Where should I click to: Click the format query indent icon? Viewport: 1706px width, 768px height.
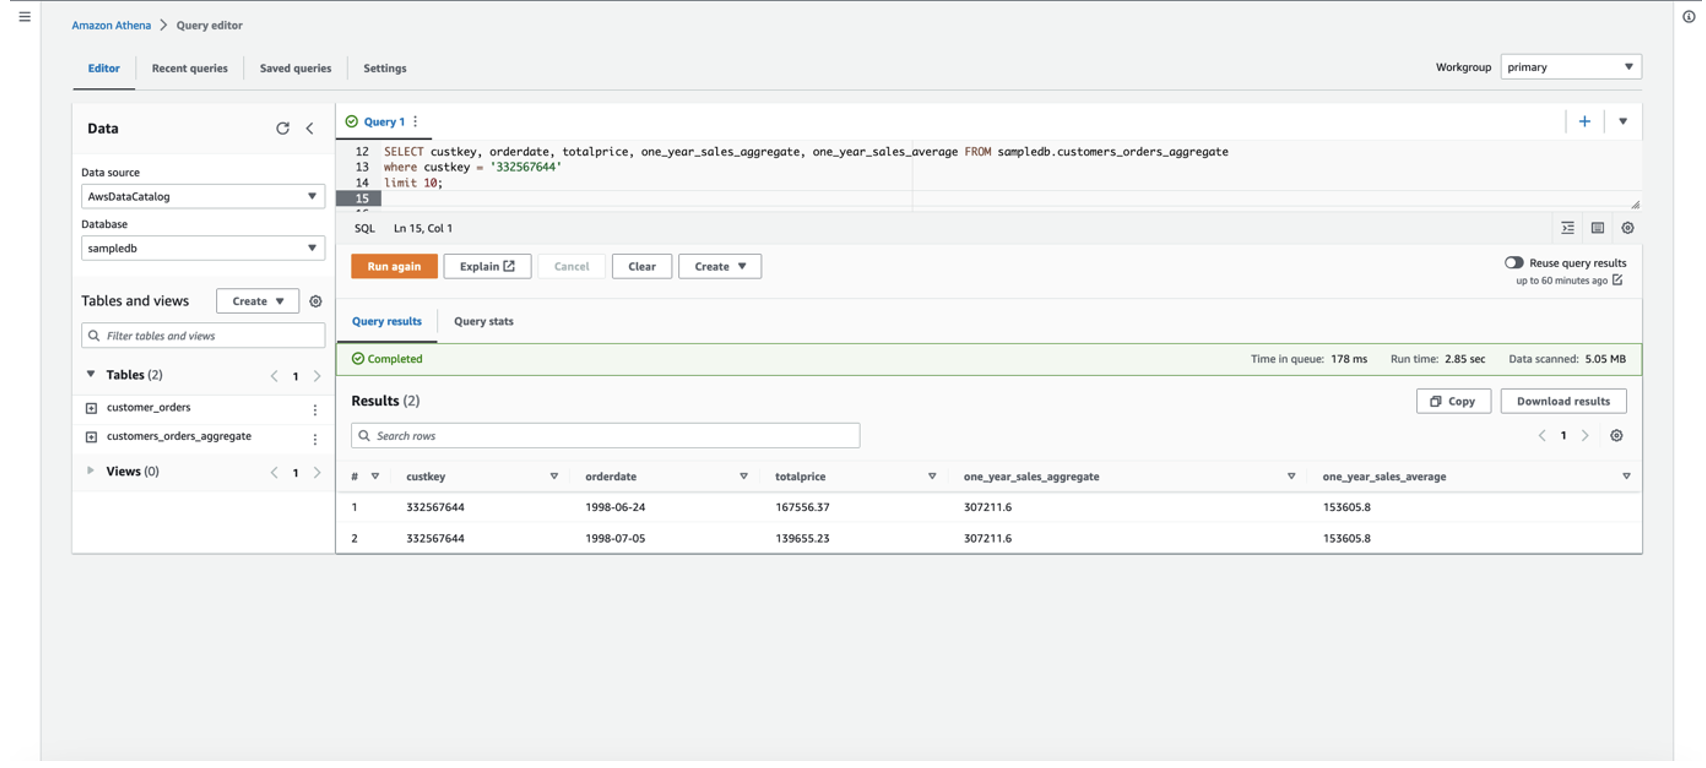pos(1568,228)
